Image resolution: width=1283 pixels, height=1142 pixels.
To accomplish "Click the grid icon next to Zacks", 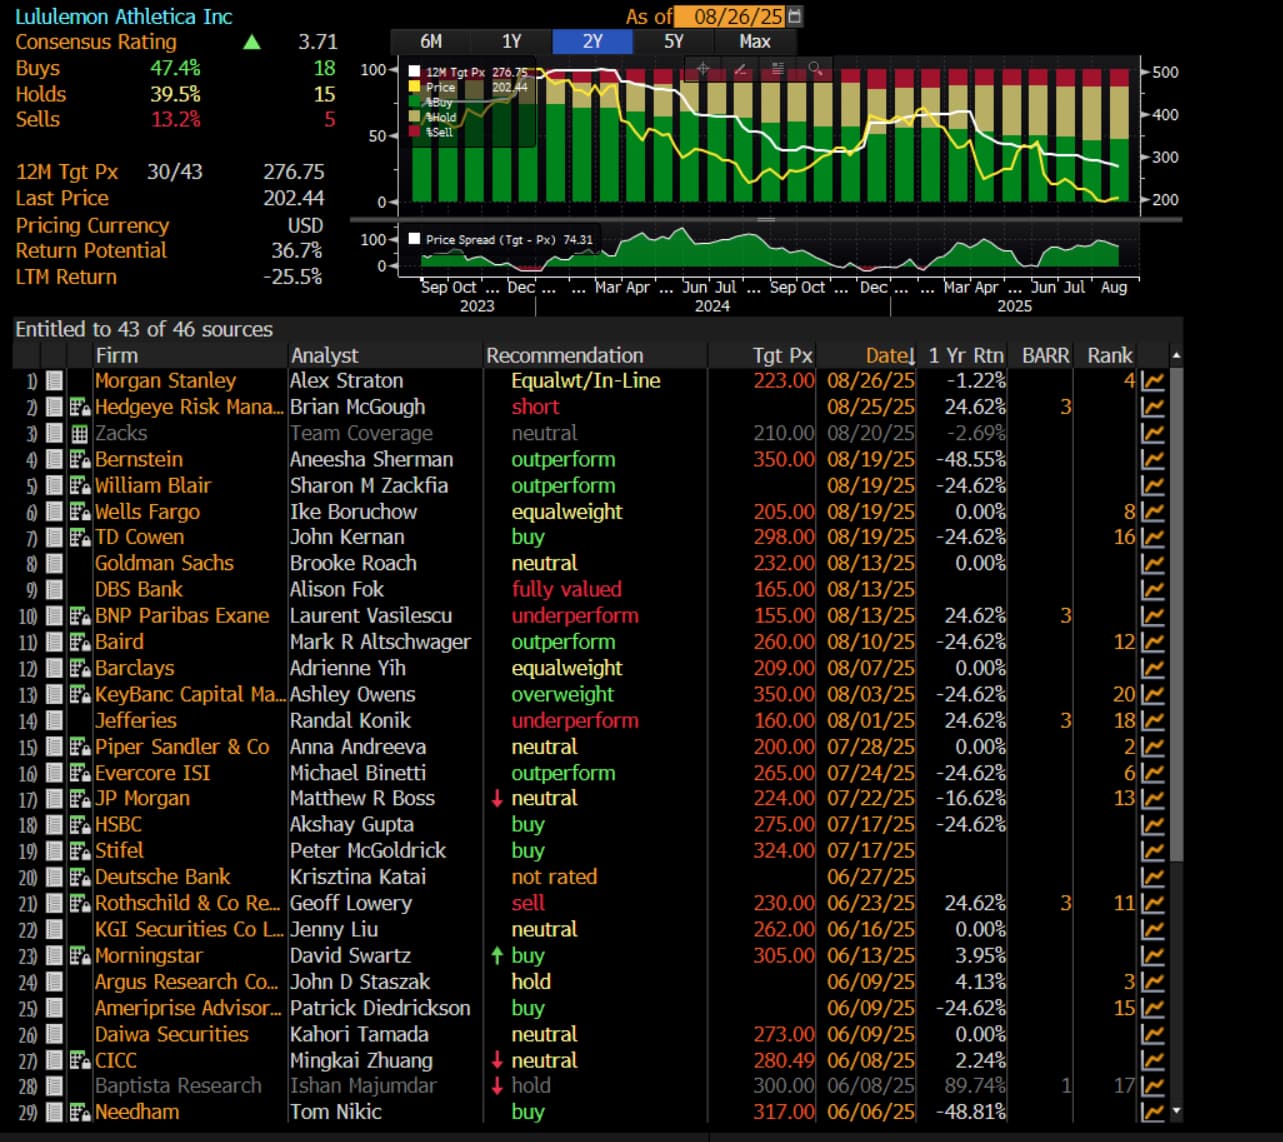I will click(80, 434).
